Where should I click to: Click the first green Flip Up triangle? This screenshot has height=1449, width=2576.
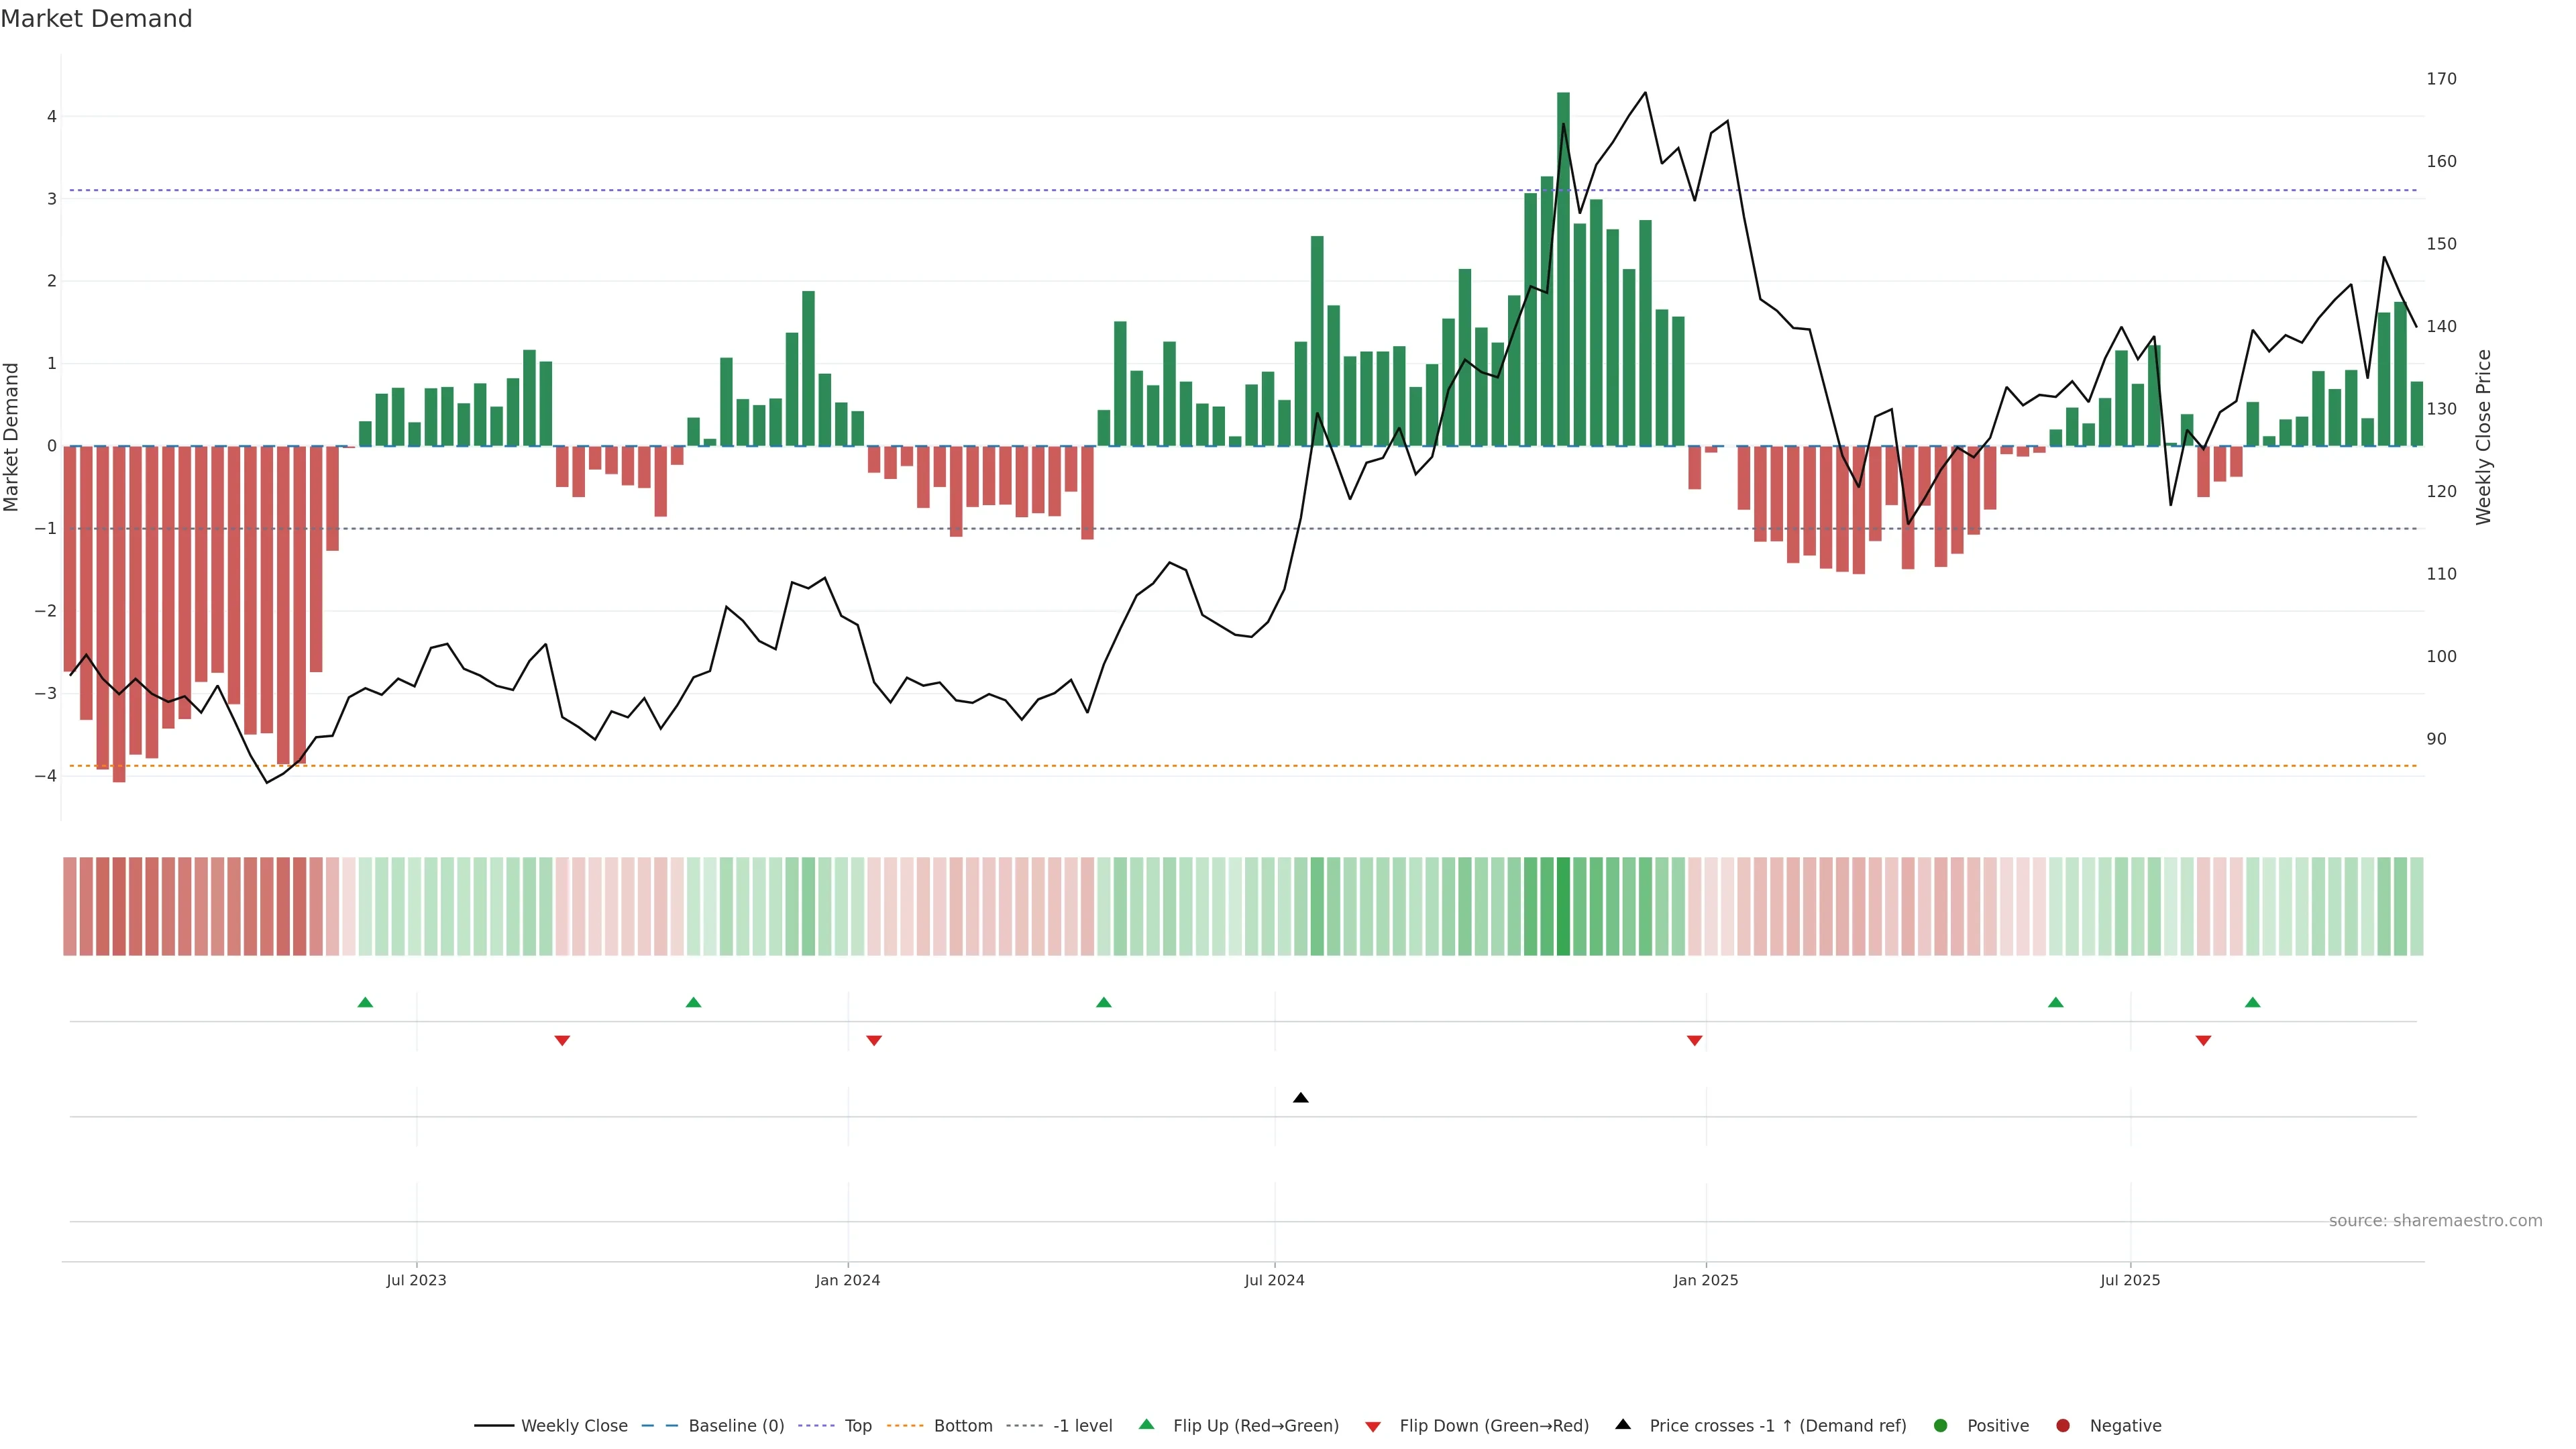[365, 1002]
